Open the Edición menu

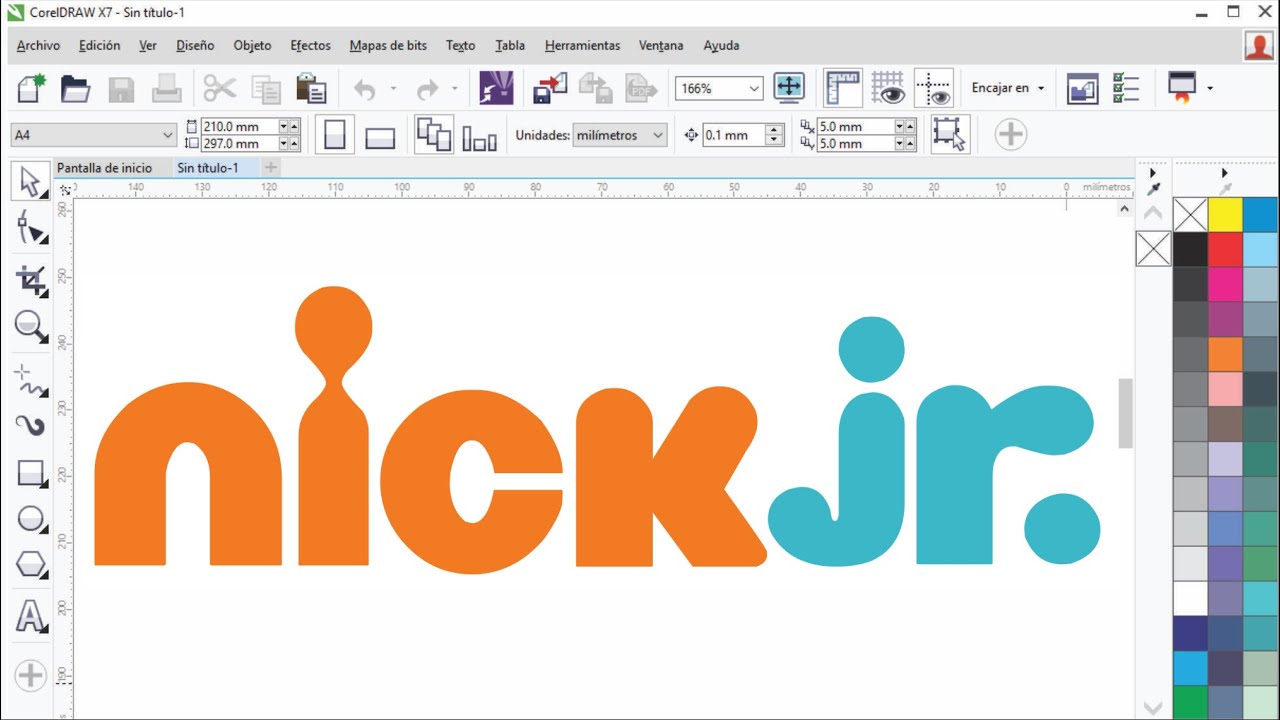click(x=99, y=46)
